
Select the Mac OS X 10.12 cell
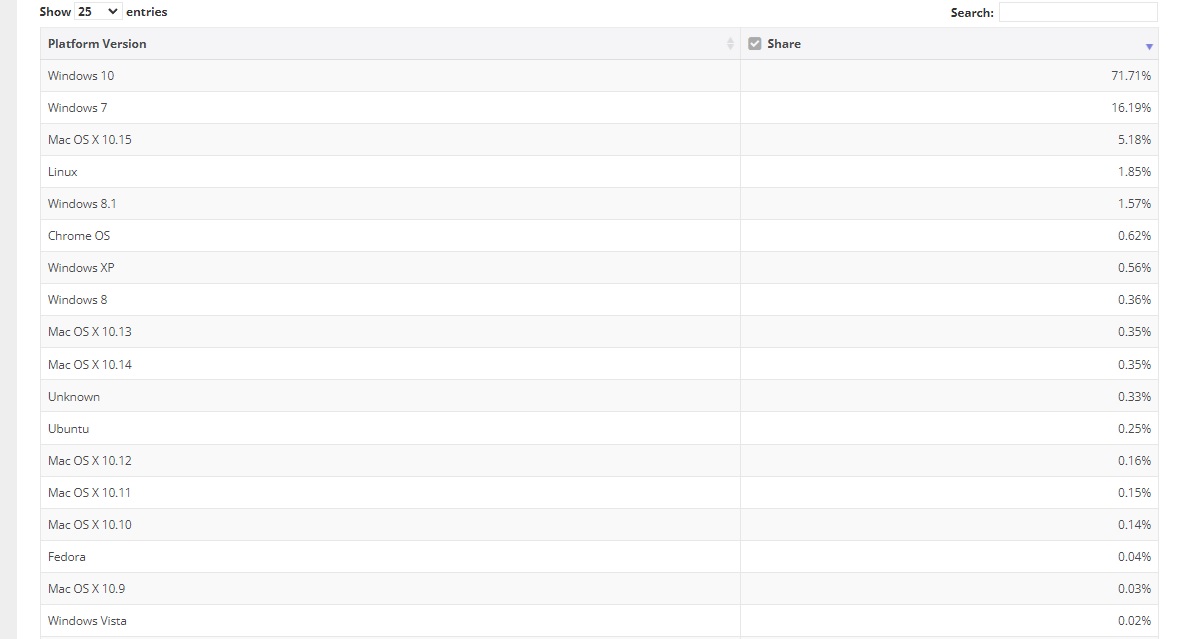point(390,461)
